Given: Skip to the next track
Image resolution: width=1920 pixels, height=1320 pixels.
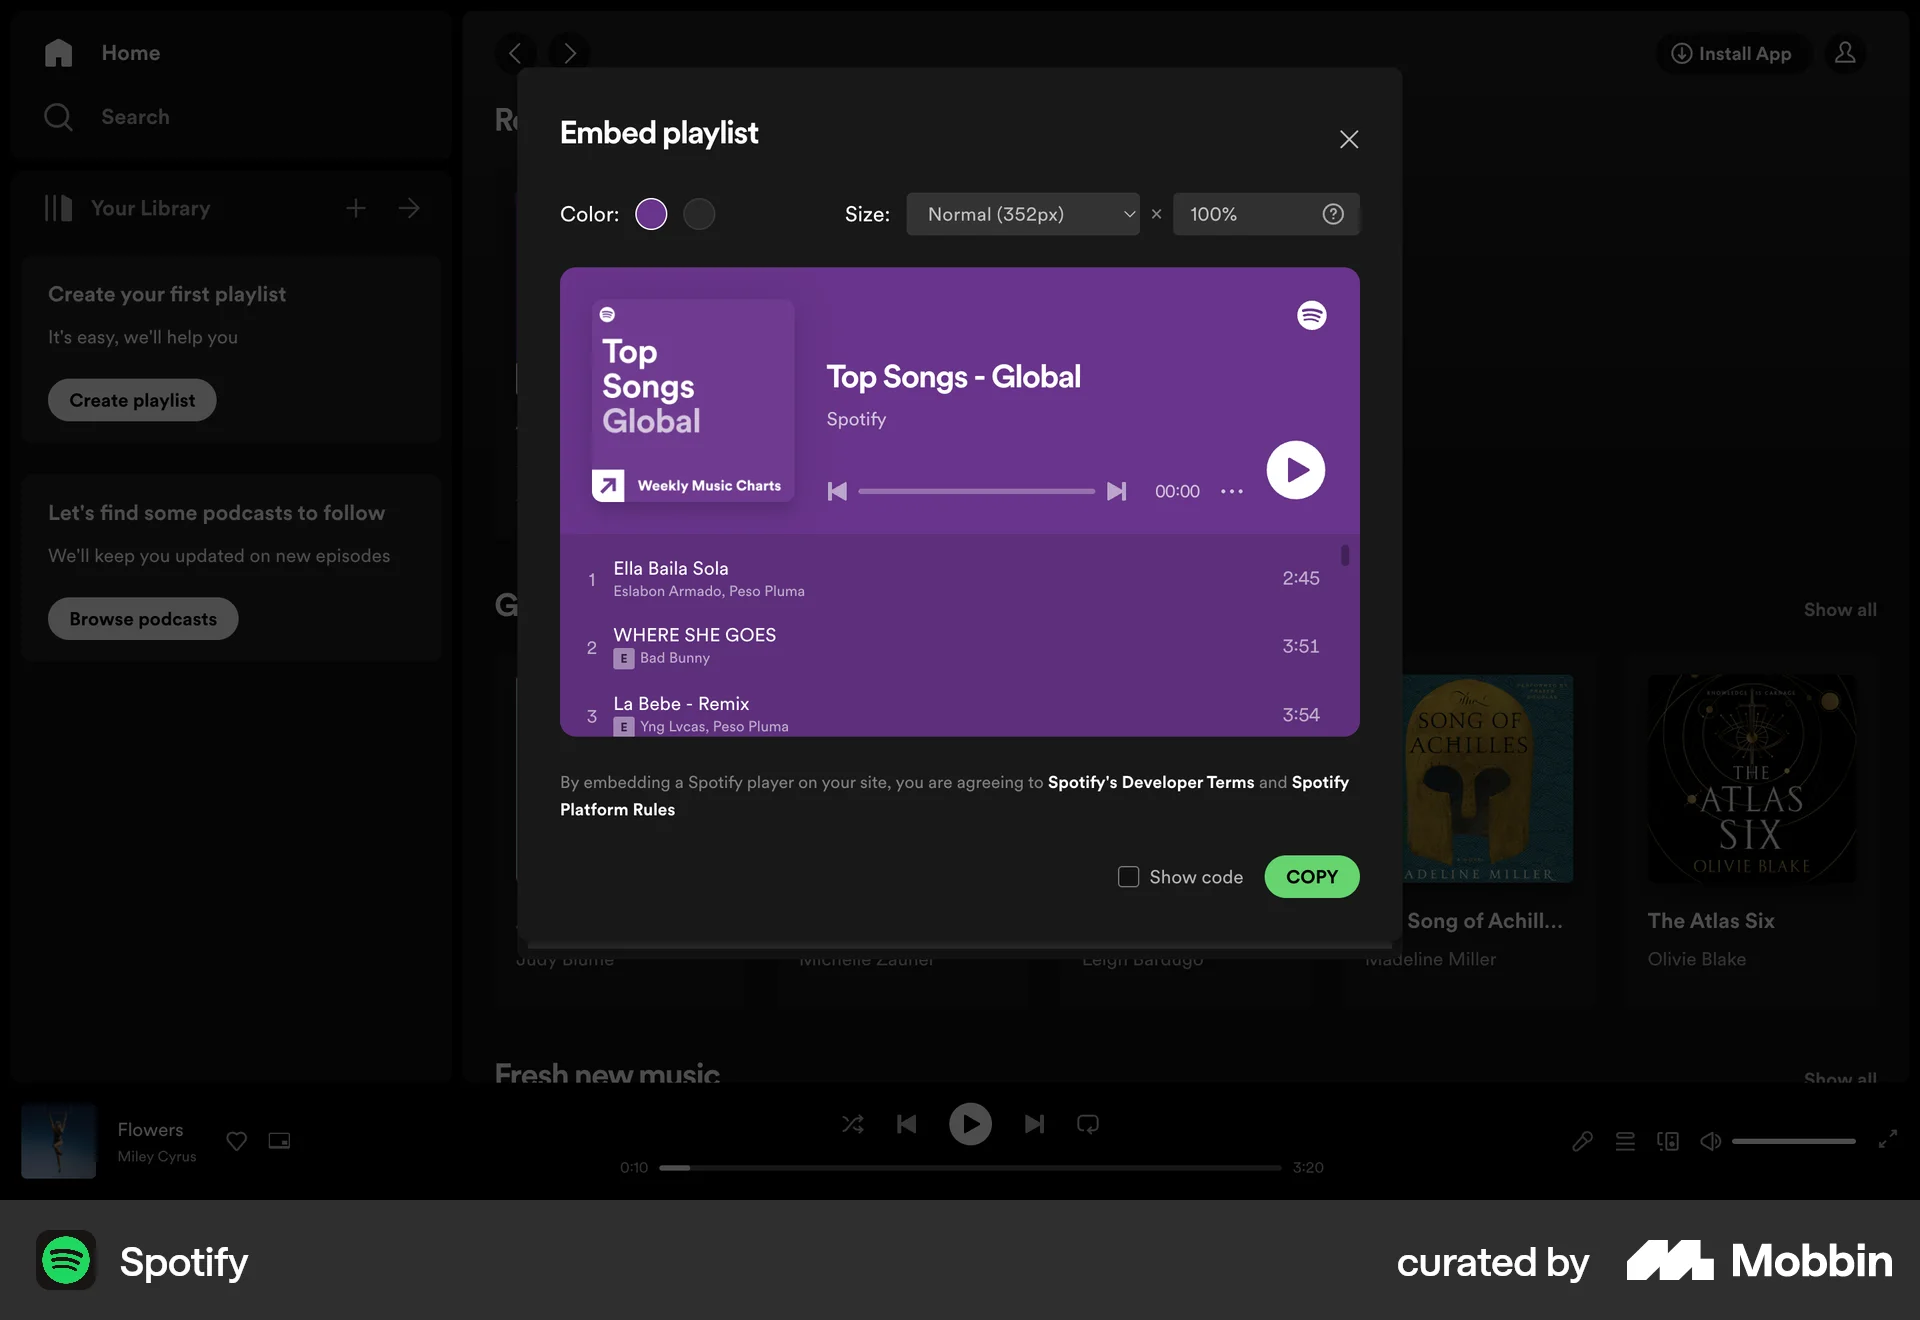Looking at the screenshot, I should (x=1034, y=1124).
